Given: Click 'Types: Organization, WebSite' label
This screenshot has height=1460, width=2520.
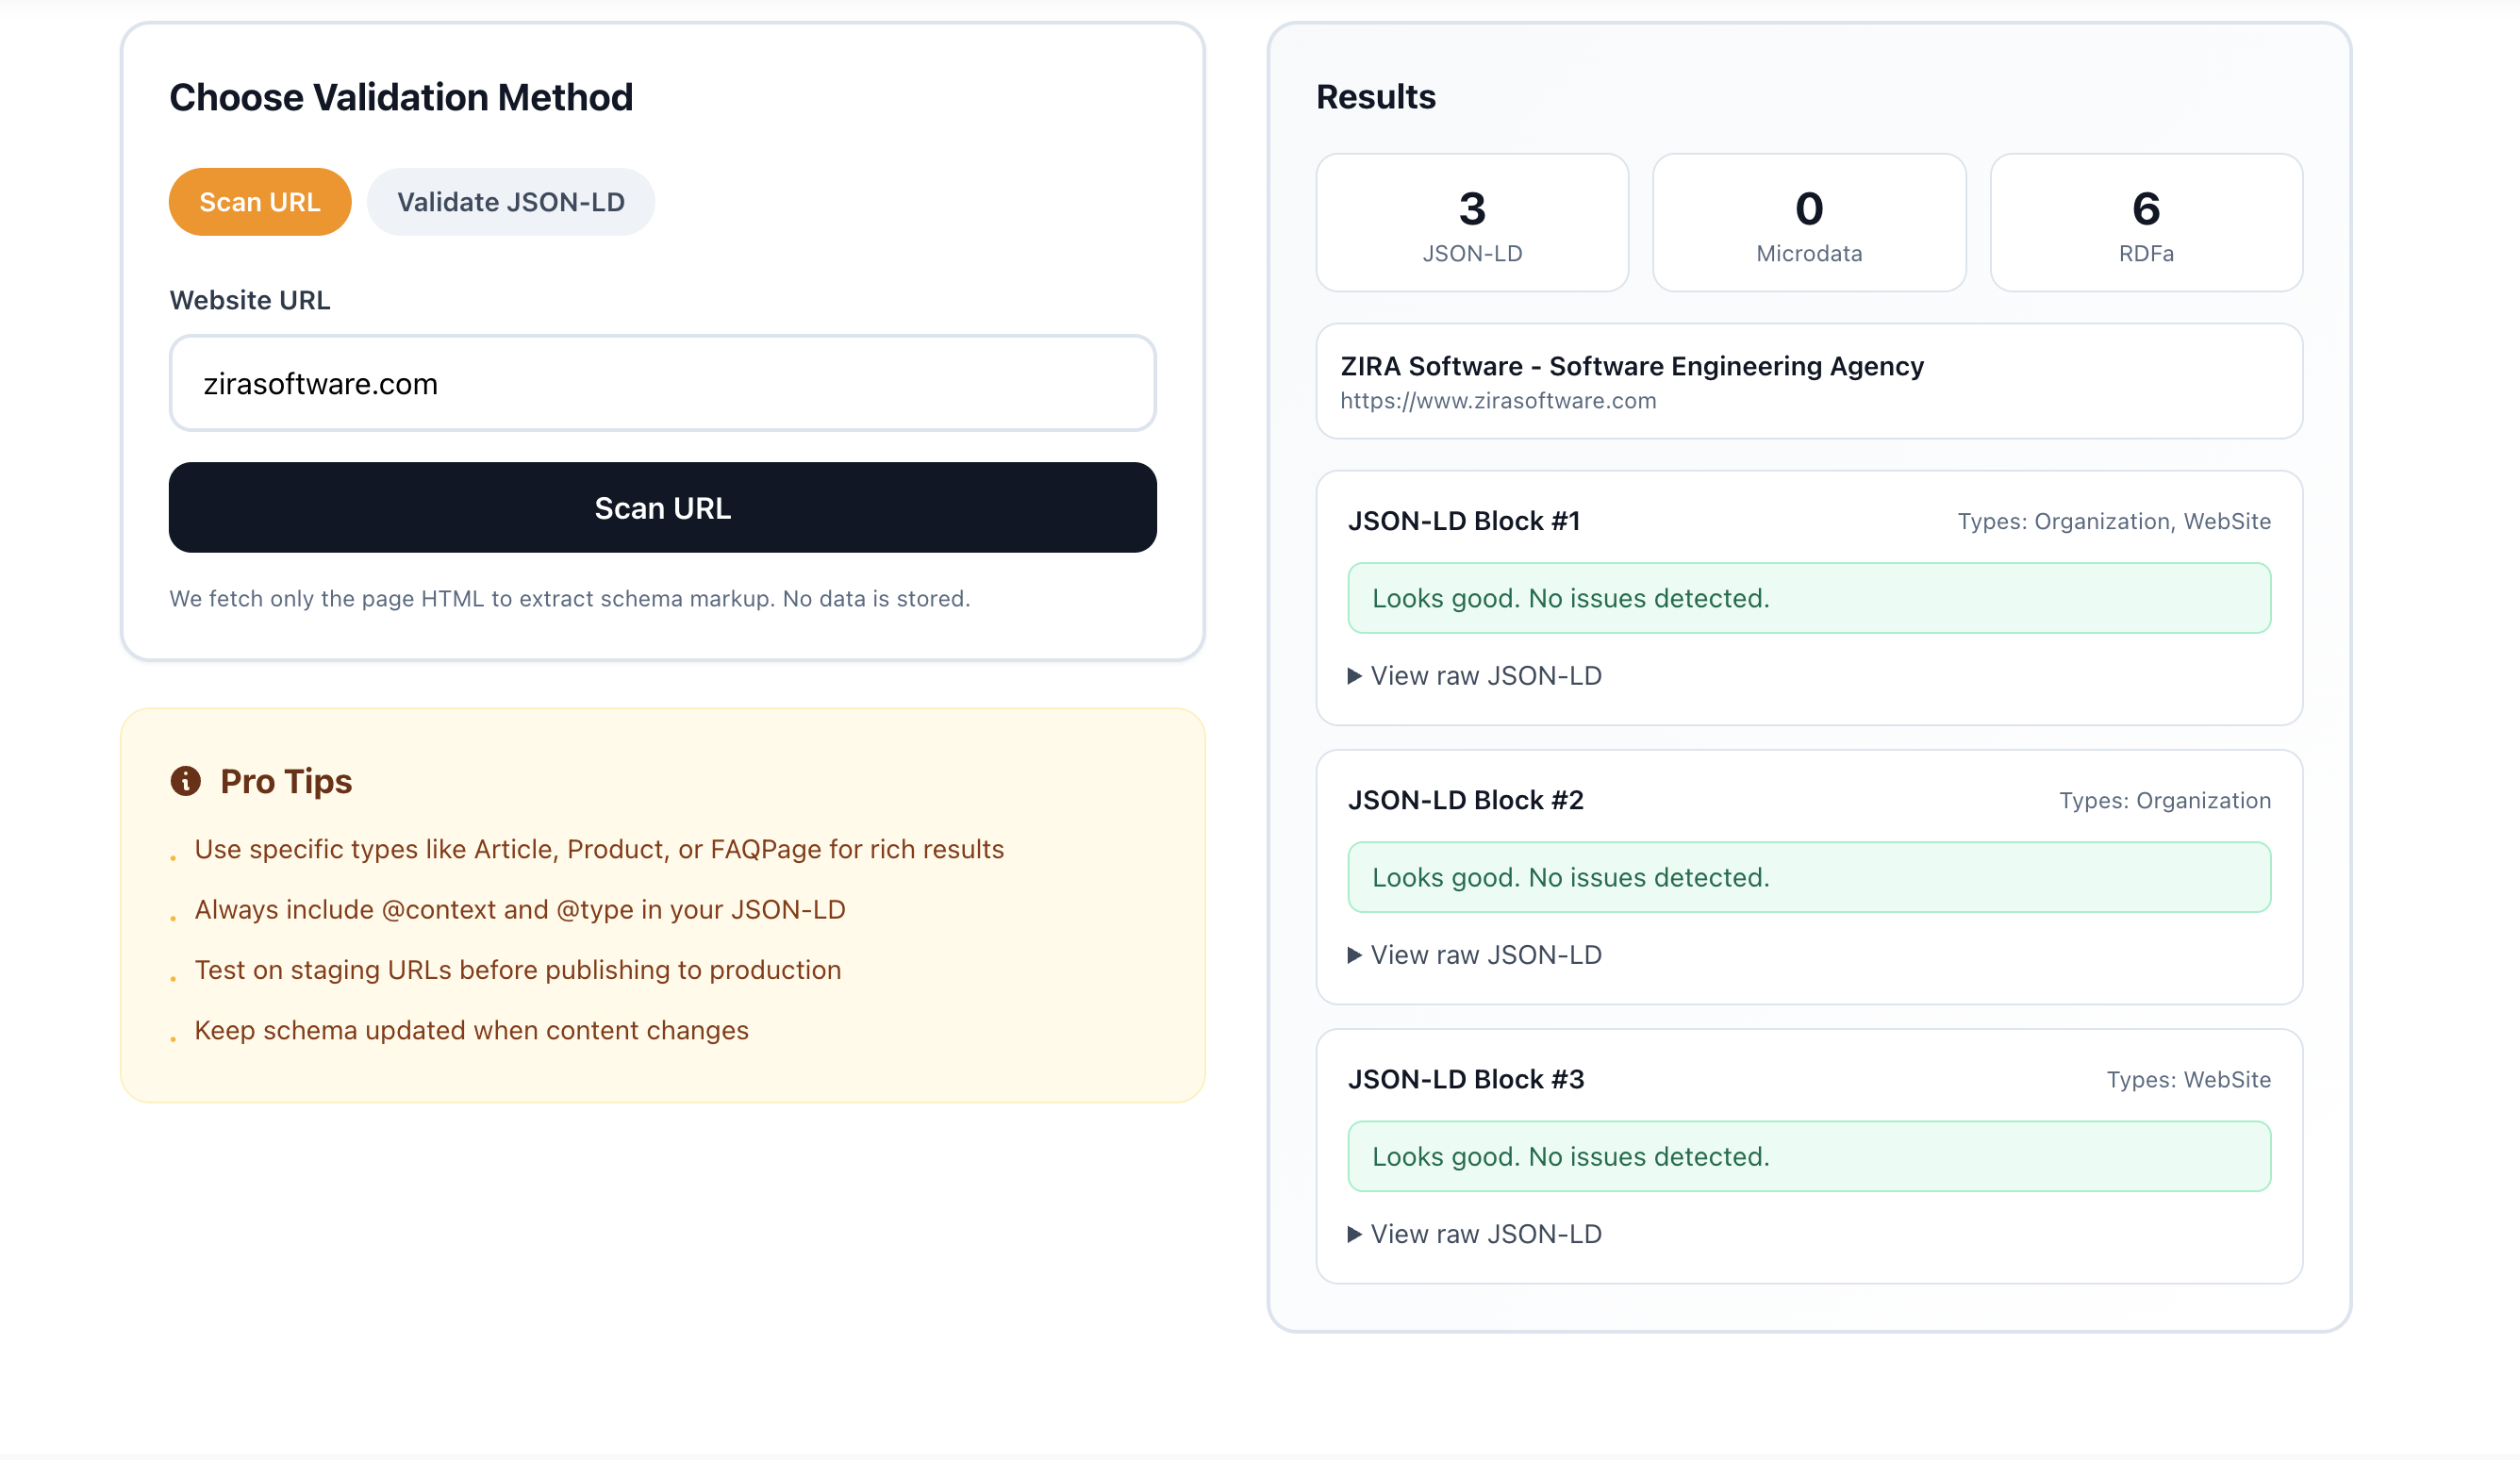Looking at the screenshot, I should (2114, 521).
